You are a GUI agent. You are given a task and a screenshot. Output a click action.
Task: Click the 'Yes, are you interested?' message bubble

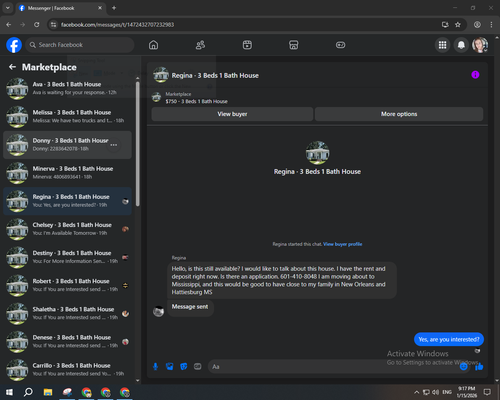point(449,339)
